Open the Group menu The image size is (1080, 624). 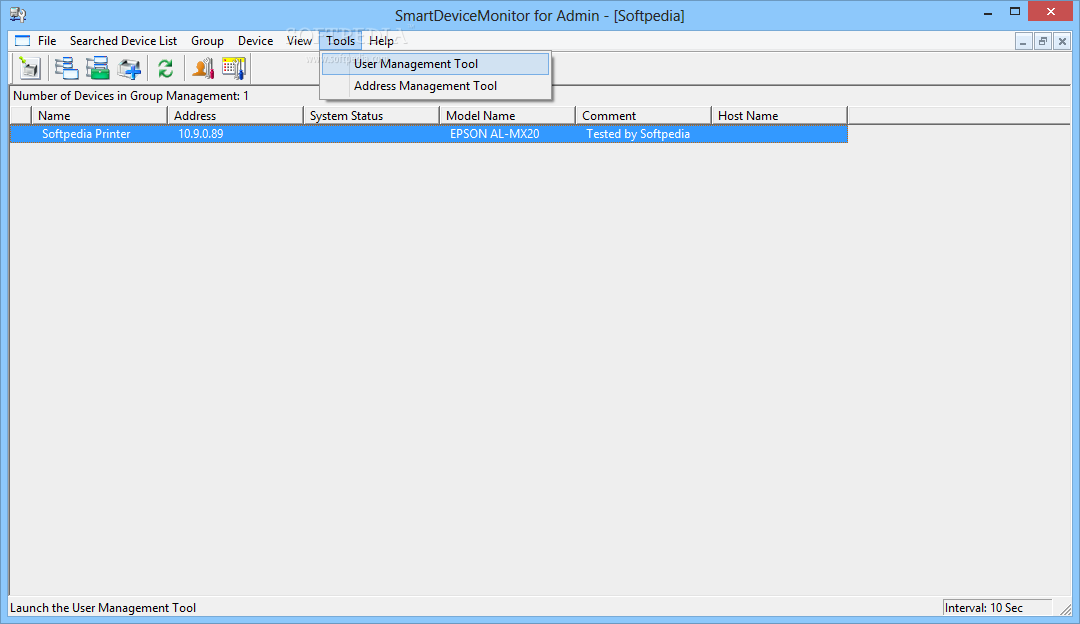click(x=207, y=41)
